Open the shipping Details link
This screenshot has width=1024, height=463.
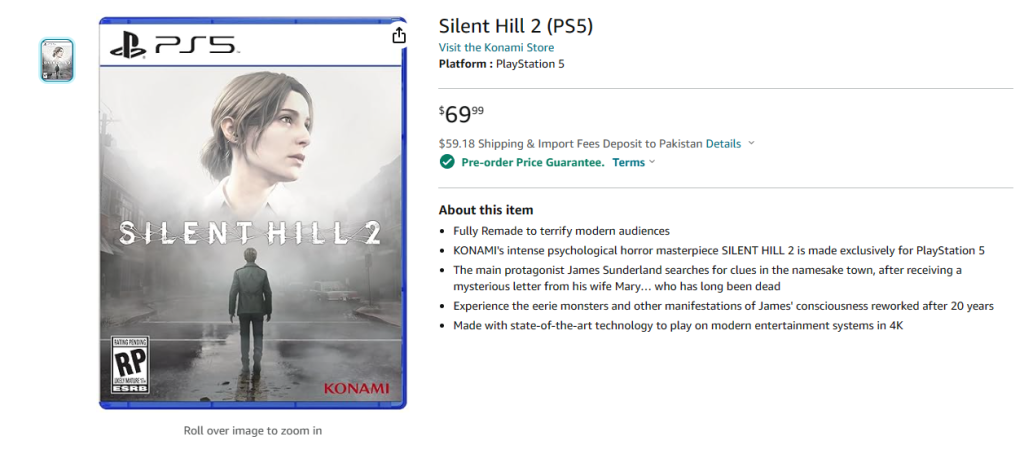point(723,144)
